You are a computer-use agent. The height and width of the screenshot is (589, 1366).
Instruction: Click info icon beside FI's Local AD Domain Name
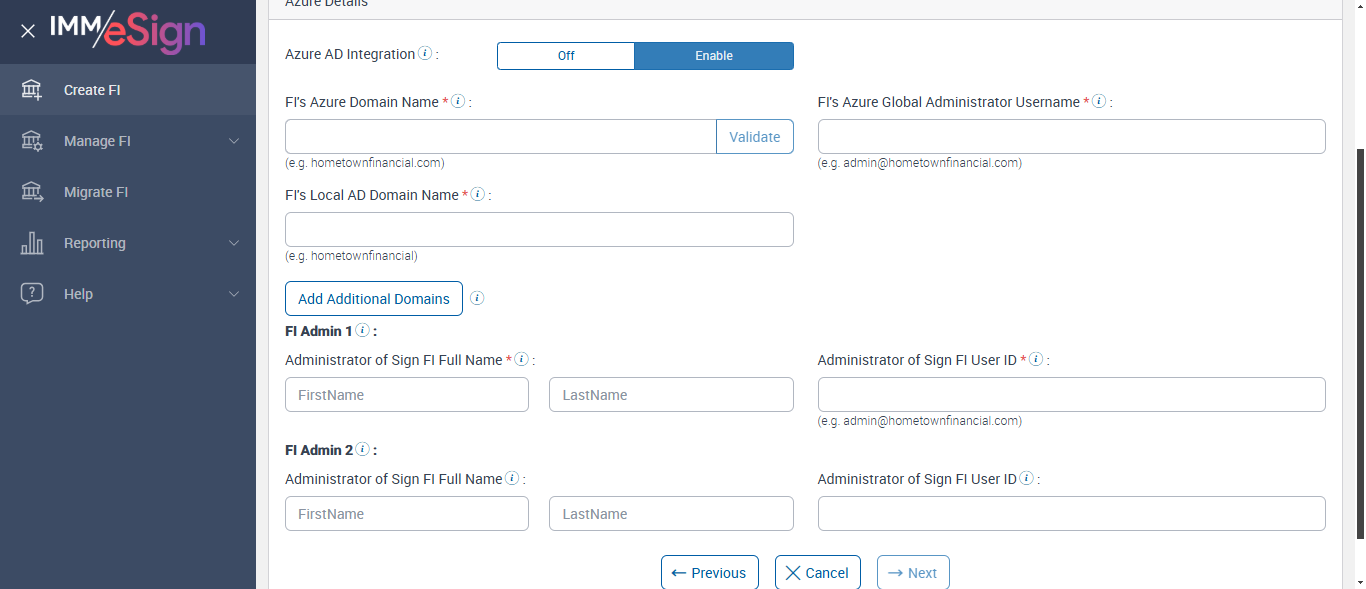click(x=478, y=195)
